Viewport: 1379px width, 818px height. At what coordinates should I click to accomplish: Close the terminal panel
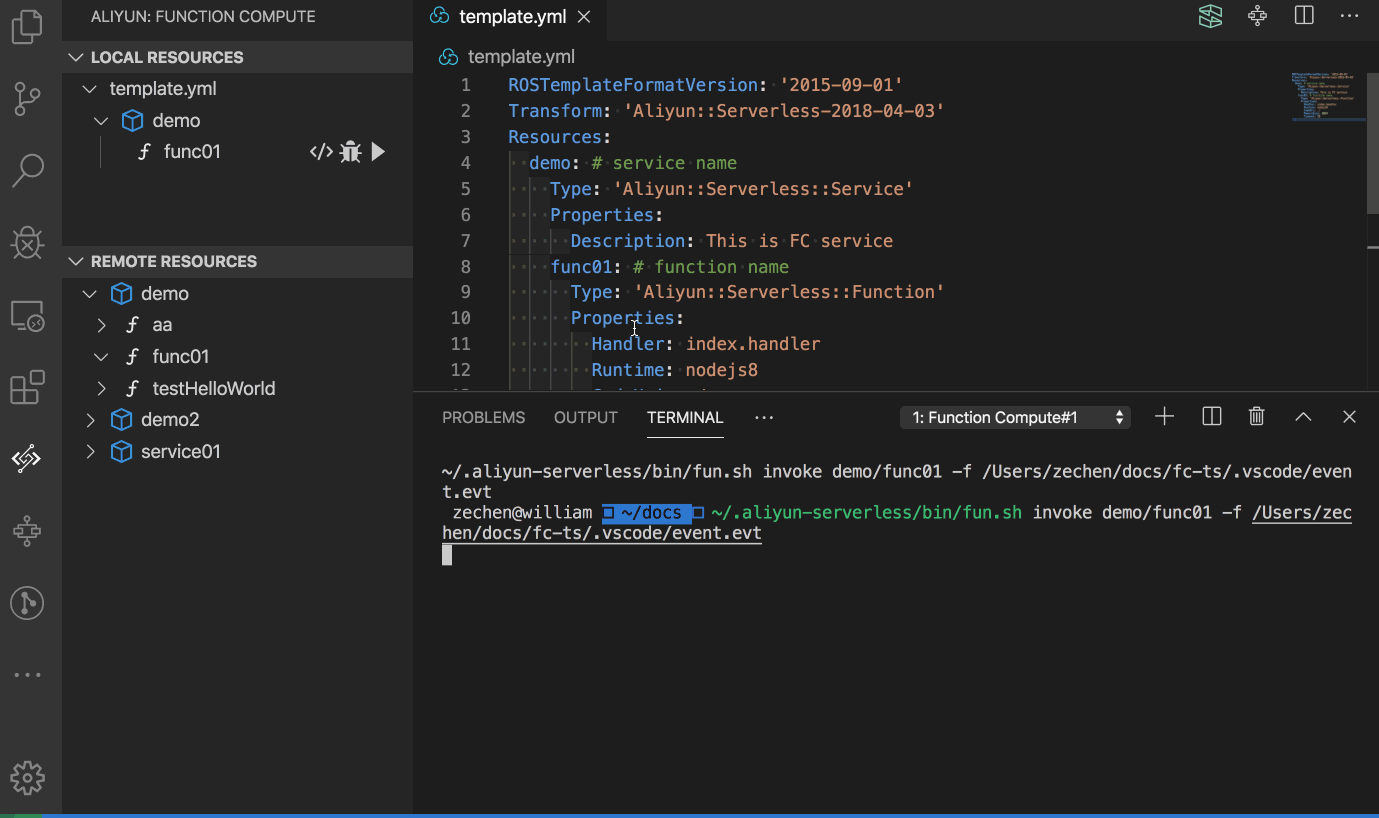(x=1349, y=417)
